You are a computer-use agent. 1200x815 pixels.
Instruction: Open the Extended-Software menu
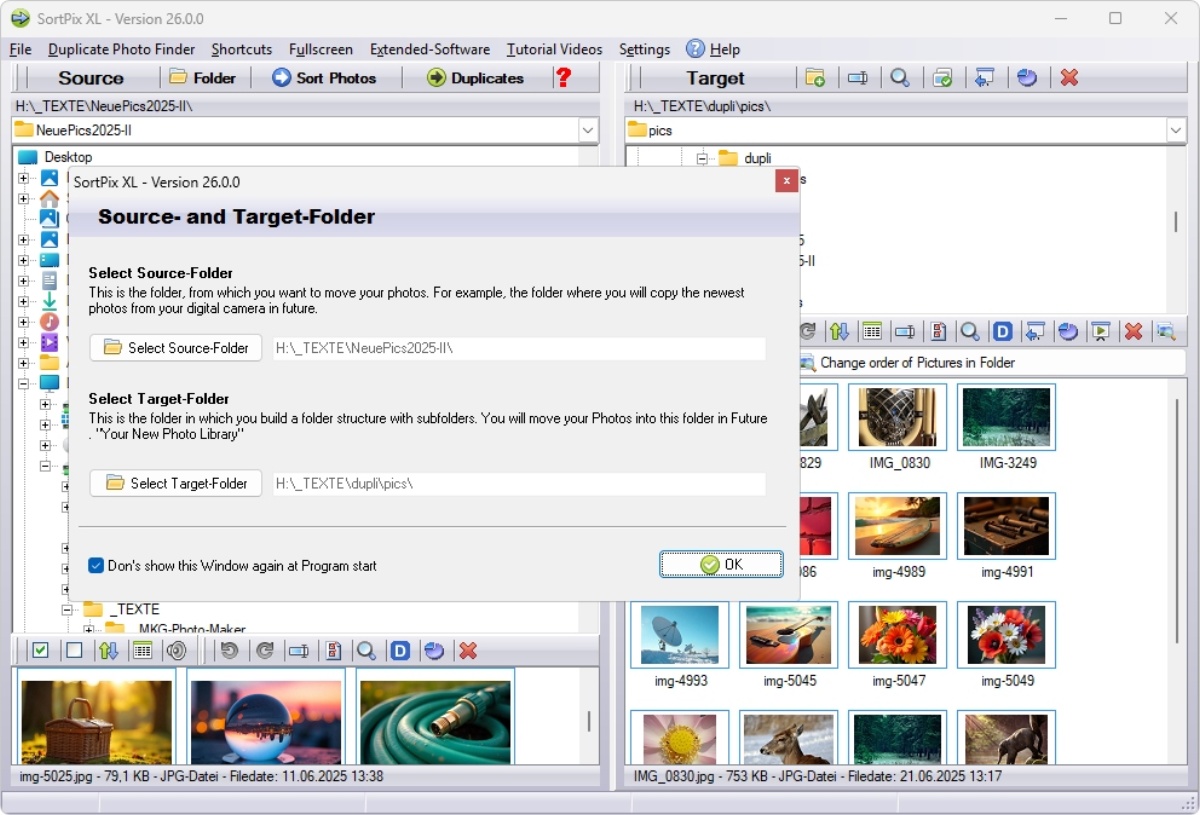click(x=430, y=49)
